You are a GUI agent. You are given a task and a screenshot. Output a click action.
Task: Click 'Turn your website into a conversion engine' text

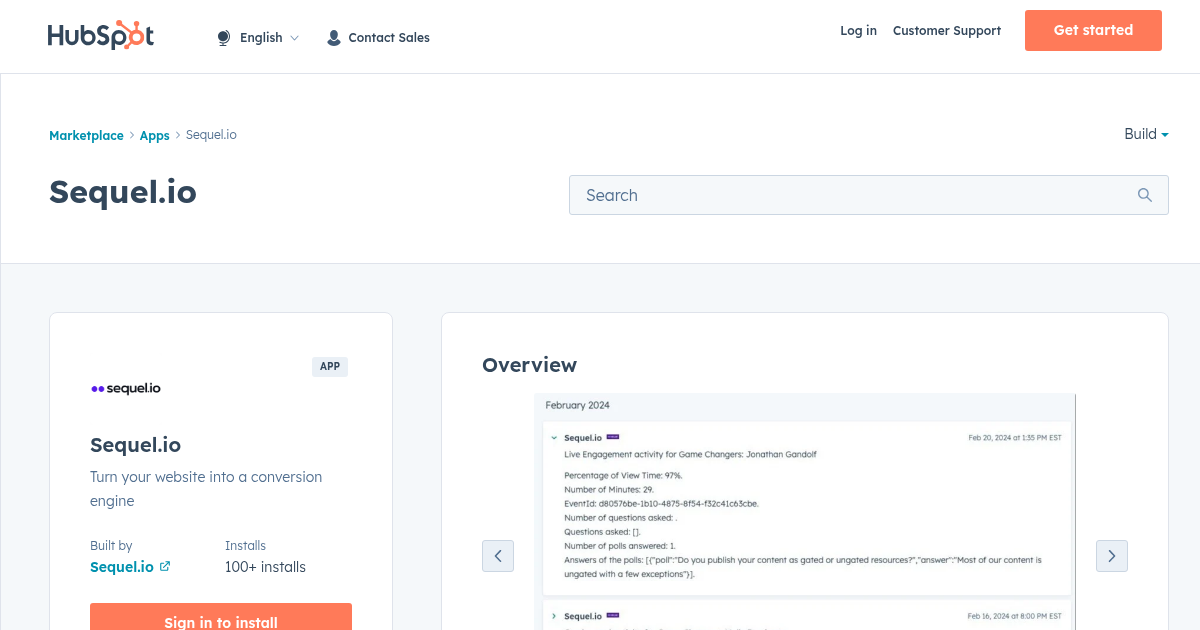pos(206,489)
